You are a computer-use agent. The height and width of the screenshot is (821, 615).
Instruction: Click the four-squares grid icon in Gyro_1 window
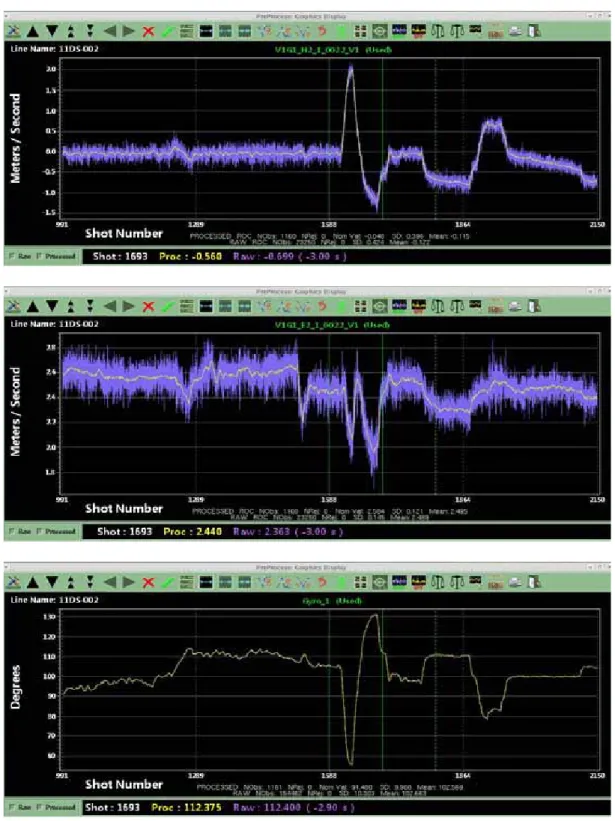361,582
